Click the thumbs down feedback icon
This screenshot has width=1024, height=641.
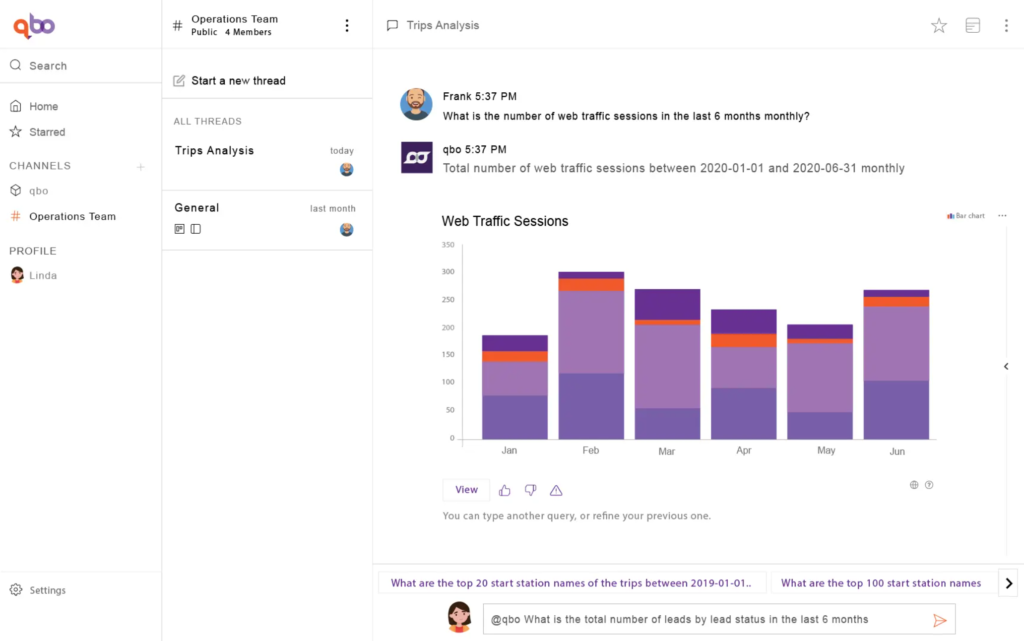(530, 490)
